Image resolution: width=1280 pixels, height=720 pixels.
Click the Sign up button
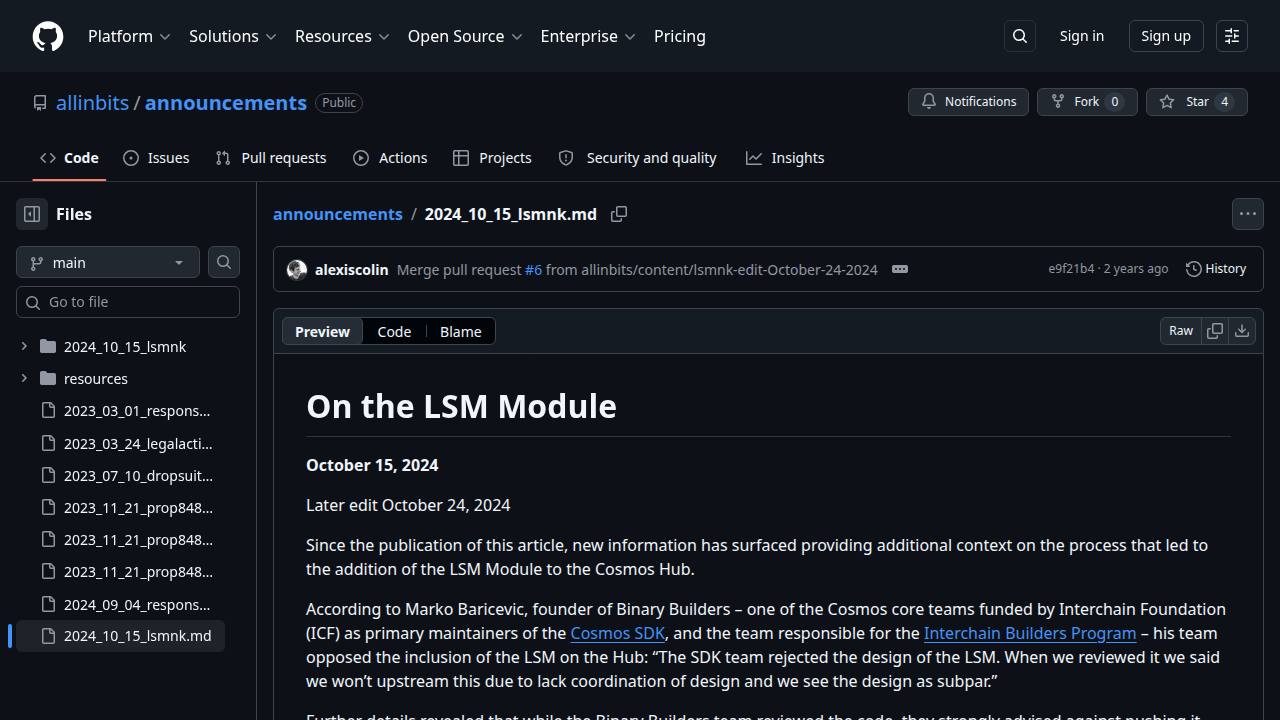(x=1166, y=36)
